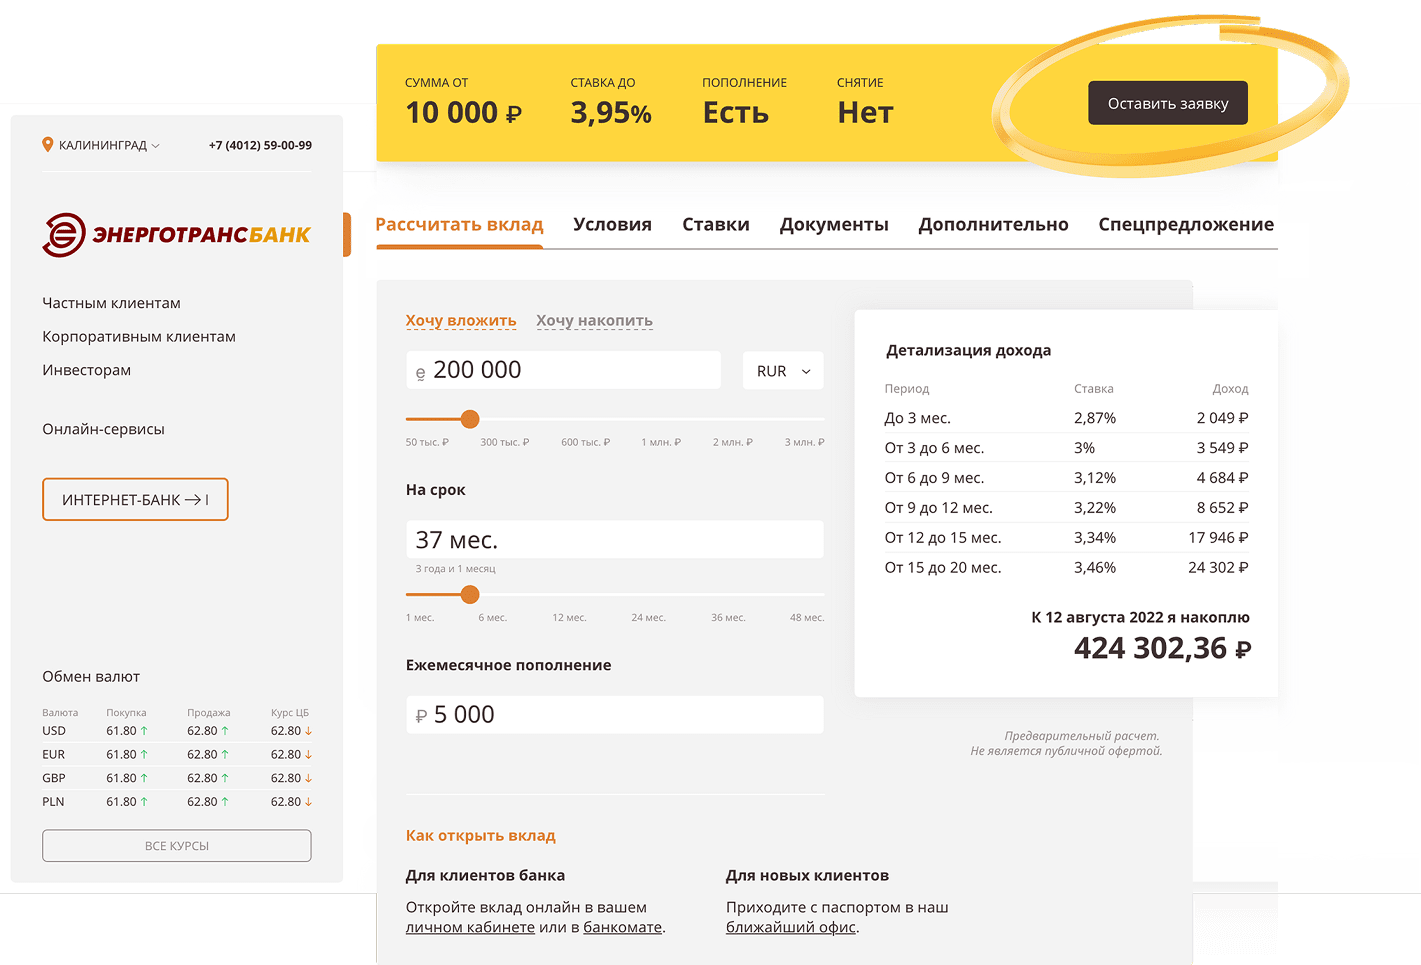Click the deposit amount slider handle

[x=470, y=419]
